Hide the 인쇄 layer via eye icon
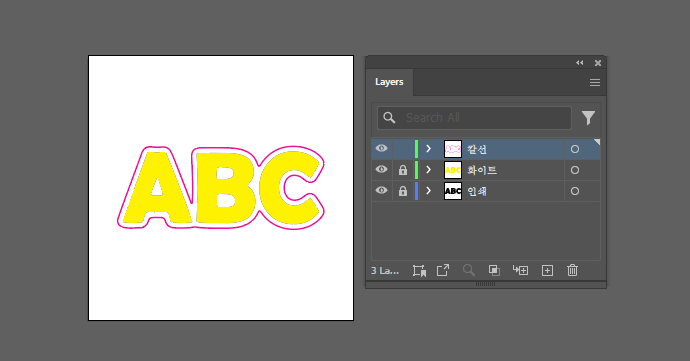This screenshot has width=690, height=361. (x=382, y=191)
